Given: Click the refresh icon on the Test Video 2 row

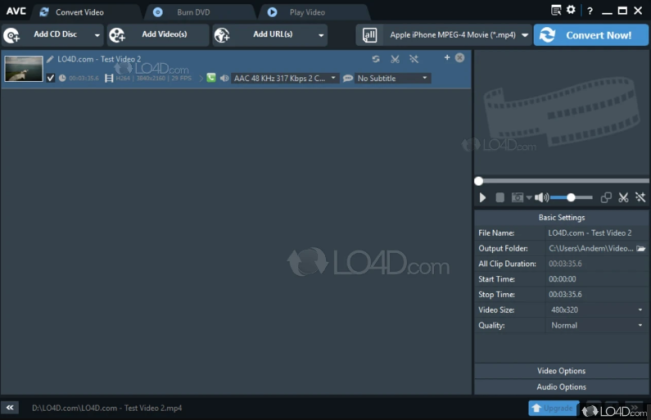Looking at the screenshot, I should [x=376, y=59].
